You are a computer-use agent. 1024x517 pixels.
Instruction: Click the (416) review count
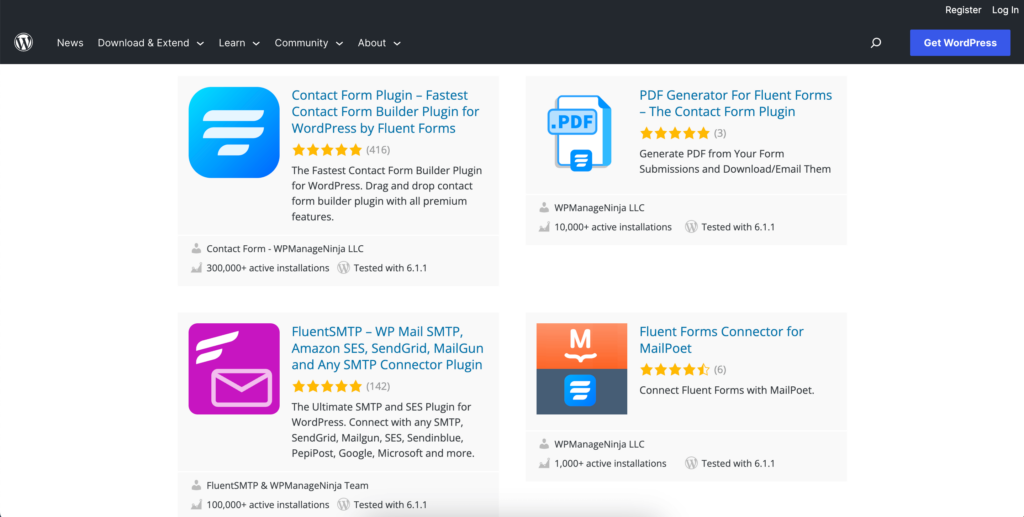[378, 150]
